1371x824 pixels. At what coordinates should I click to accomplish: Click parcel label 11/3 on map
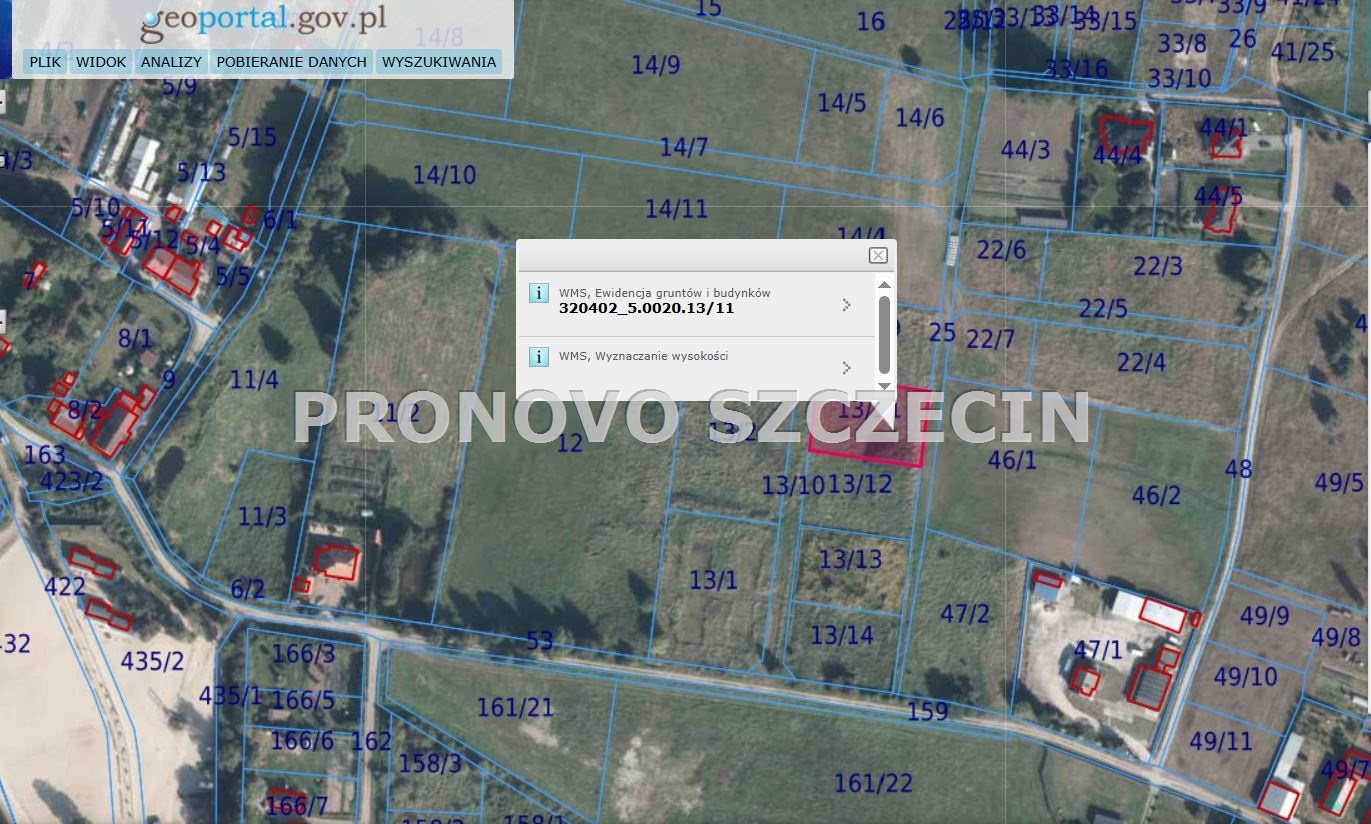[263, 517]
